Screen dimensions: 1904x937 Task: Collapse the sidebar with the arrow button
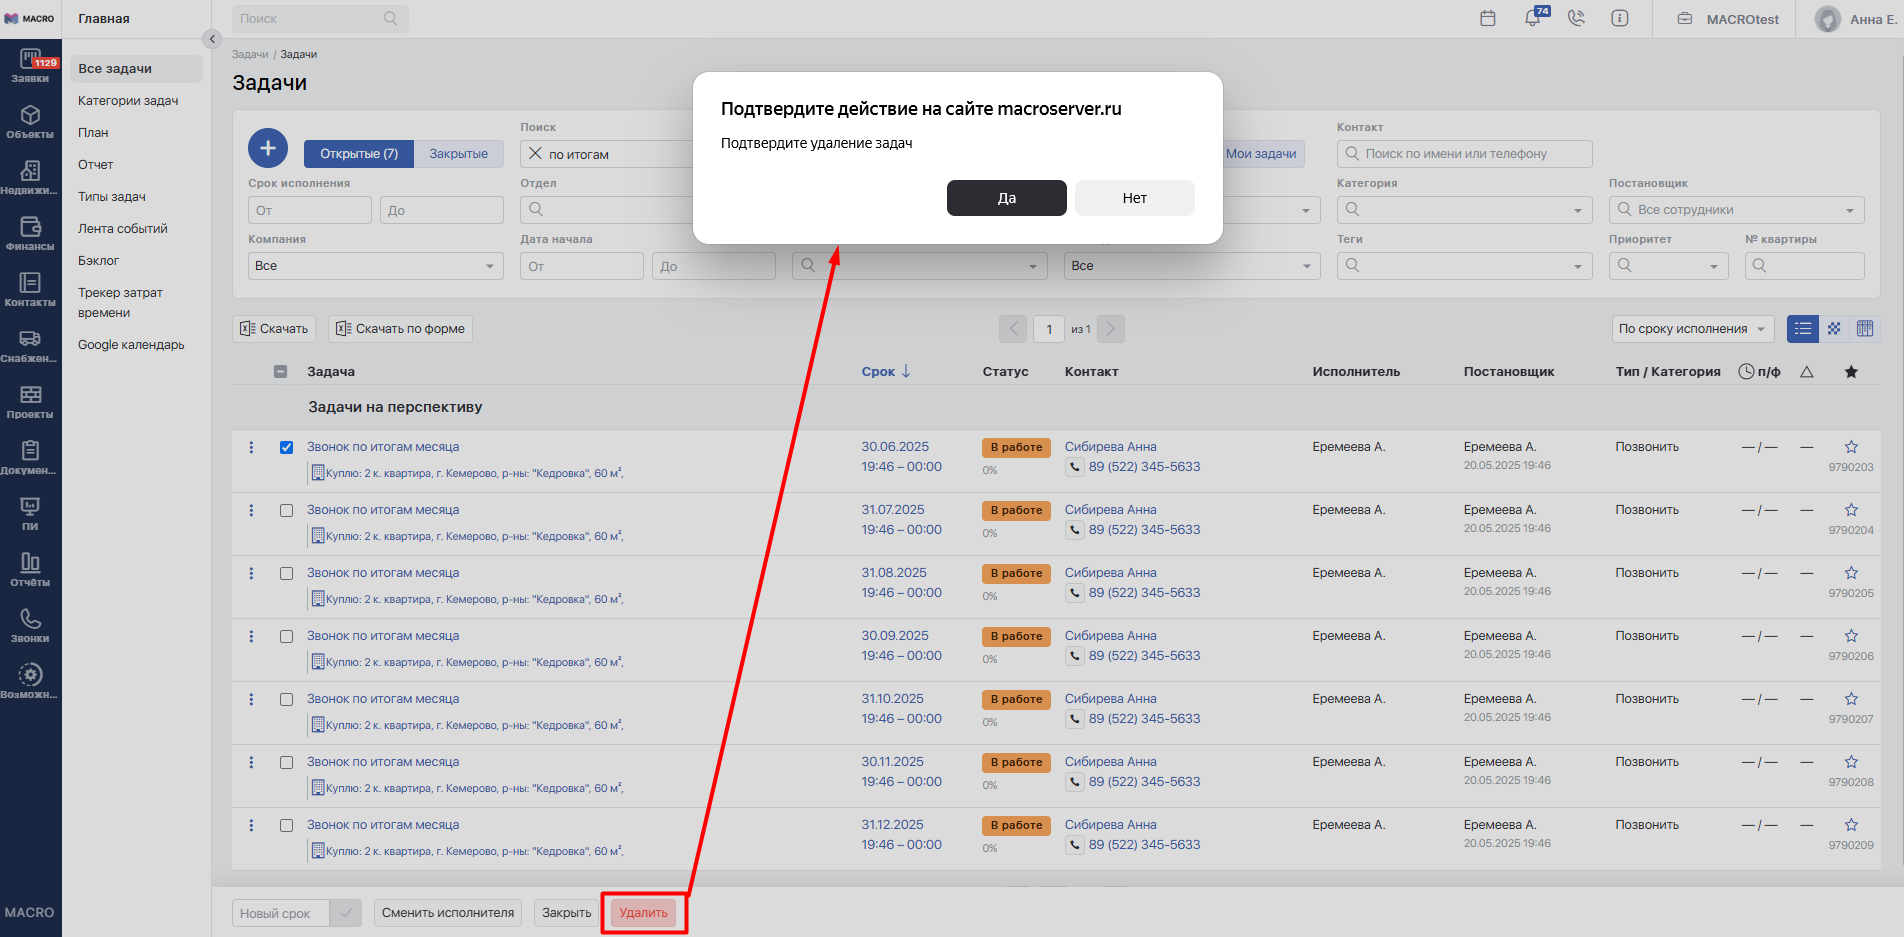point(211,39)
